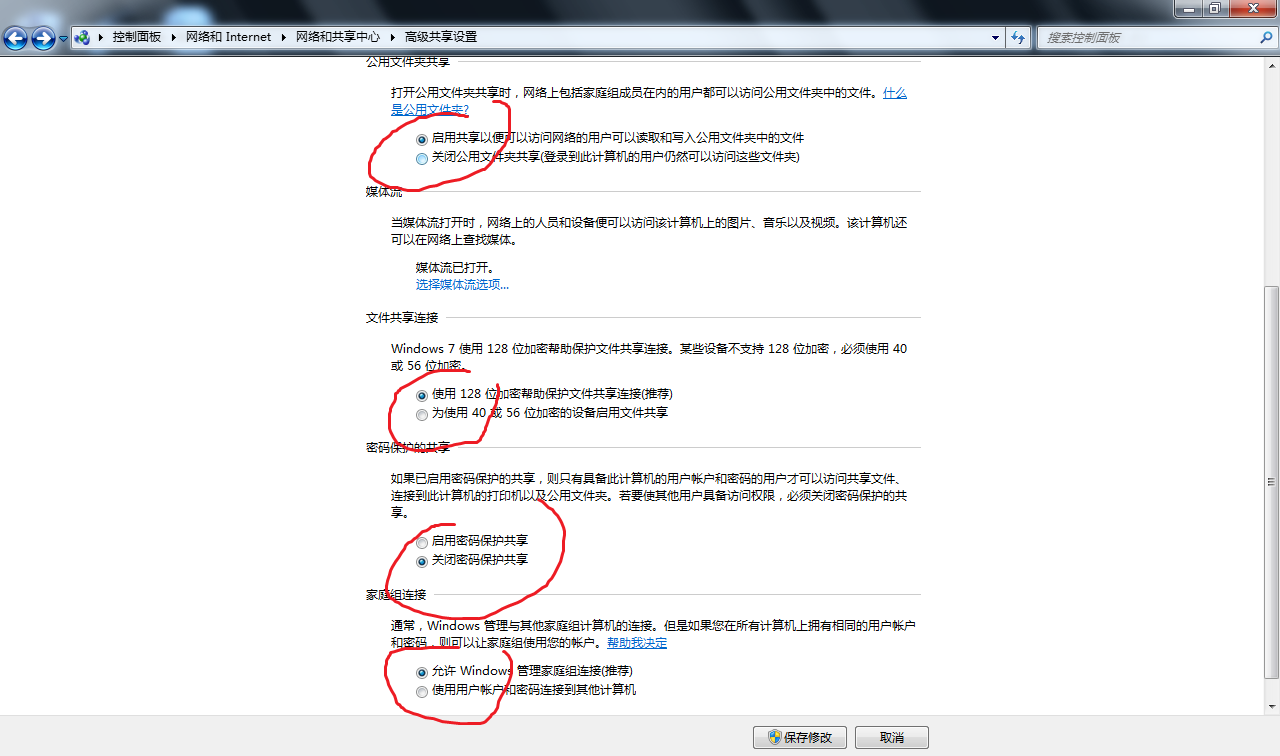Select 关闭公用文件夹共享 radio option
The width and height of the screenshot is (1280, 756).
608,157
